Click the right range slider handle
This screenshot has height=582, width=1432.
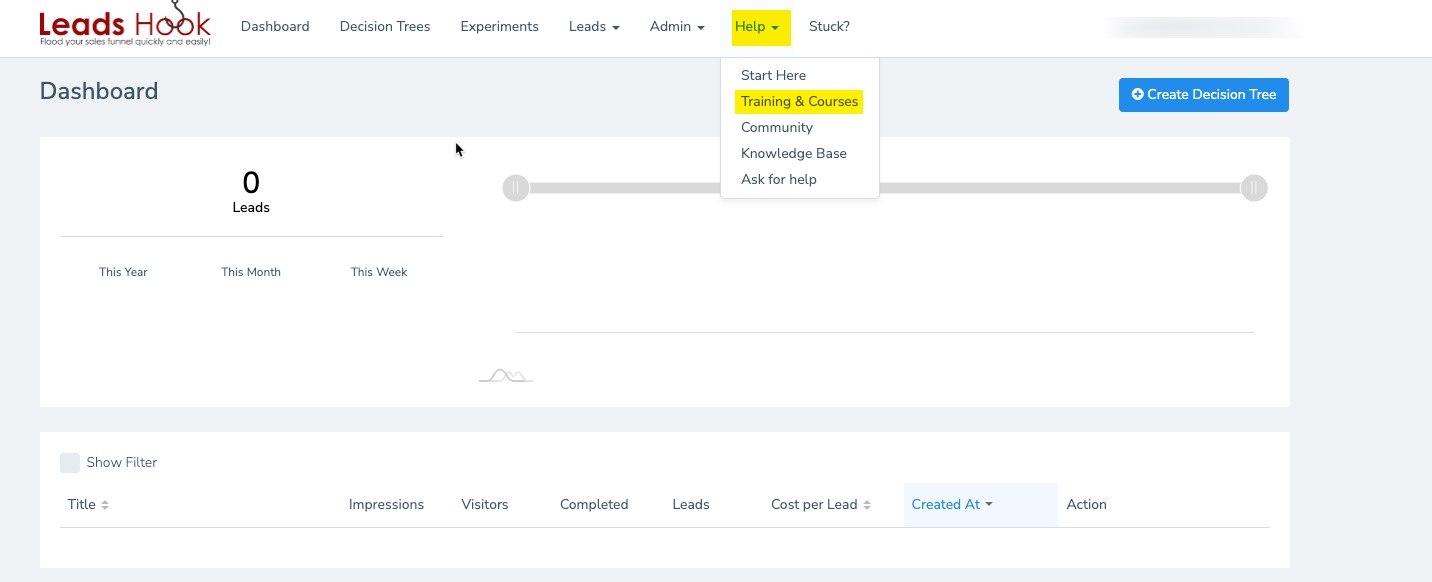(1254, 188)
